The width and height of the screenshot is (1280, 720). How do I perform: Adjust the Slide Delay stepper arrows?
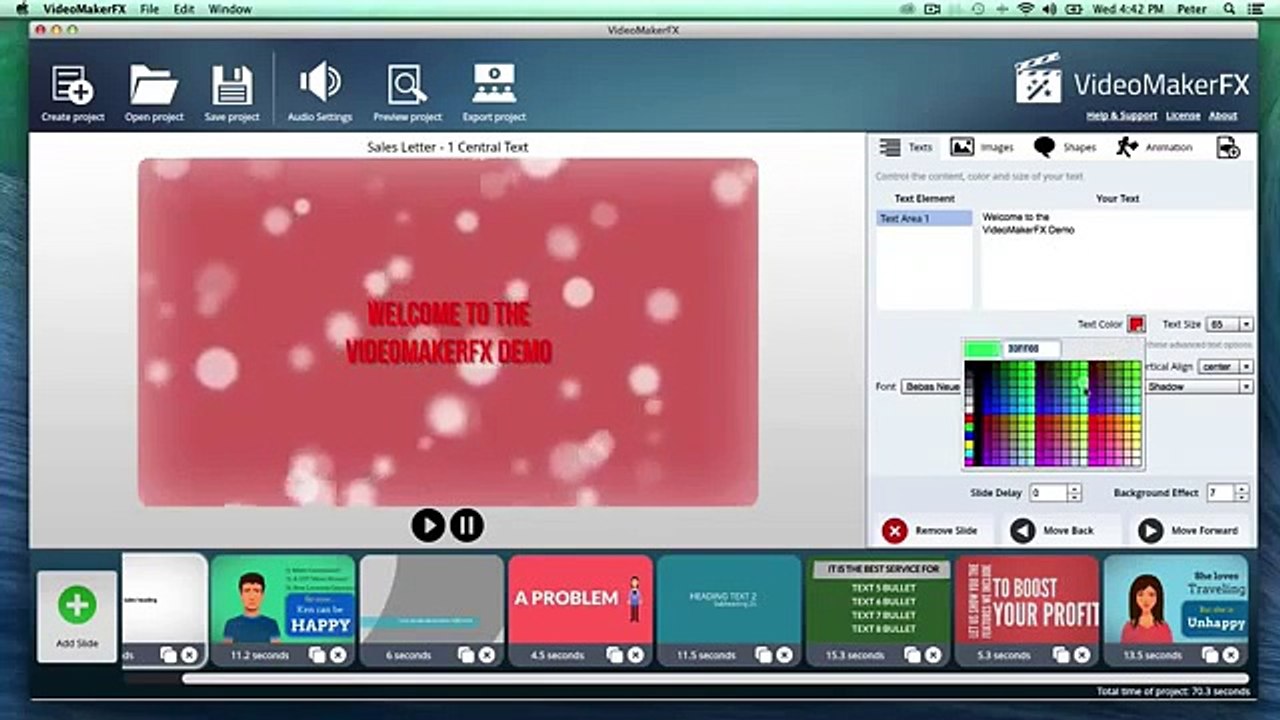click(1074, 493)
